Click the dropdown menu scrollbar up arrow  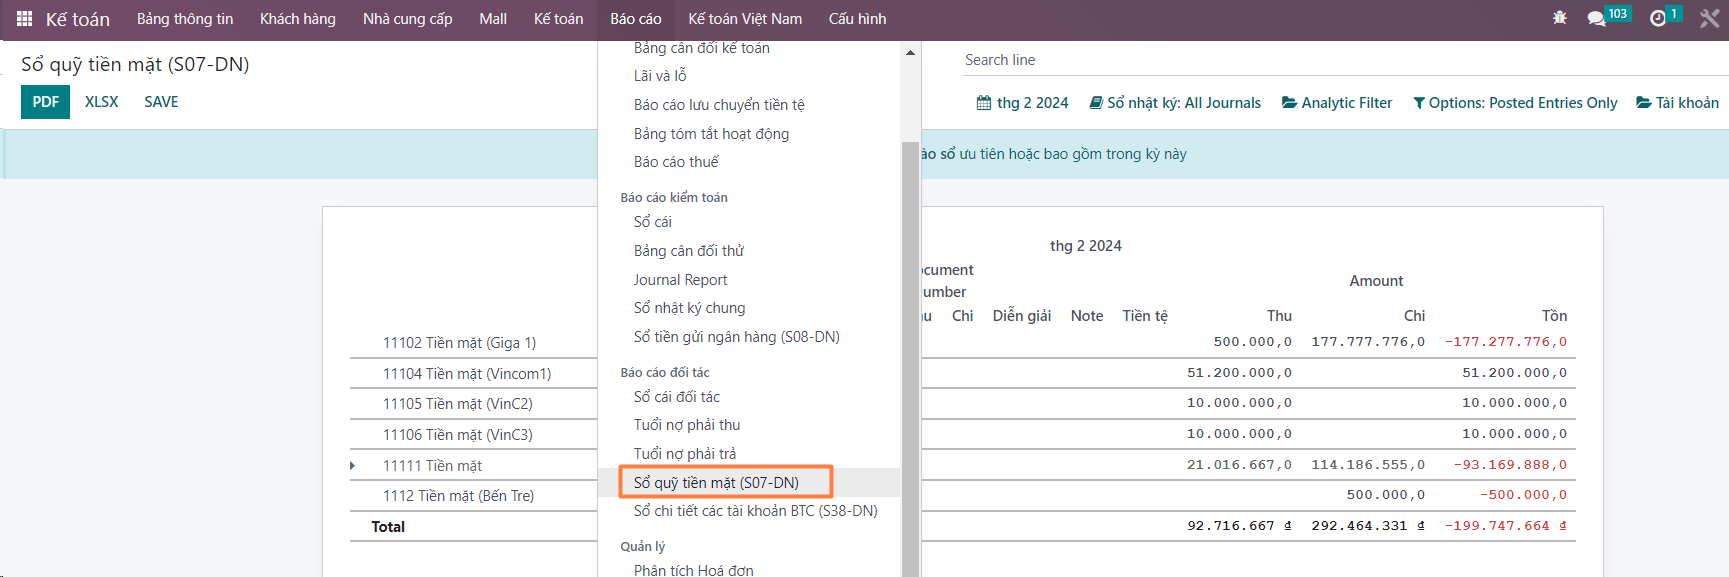pos(910,52)
